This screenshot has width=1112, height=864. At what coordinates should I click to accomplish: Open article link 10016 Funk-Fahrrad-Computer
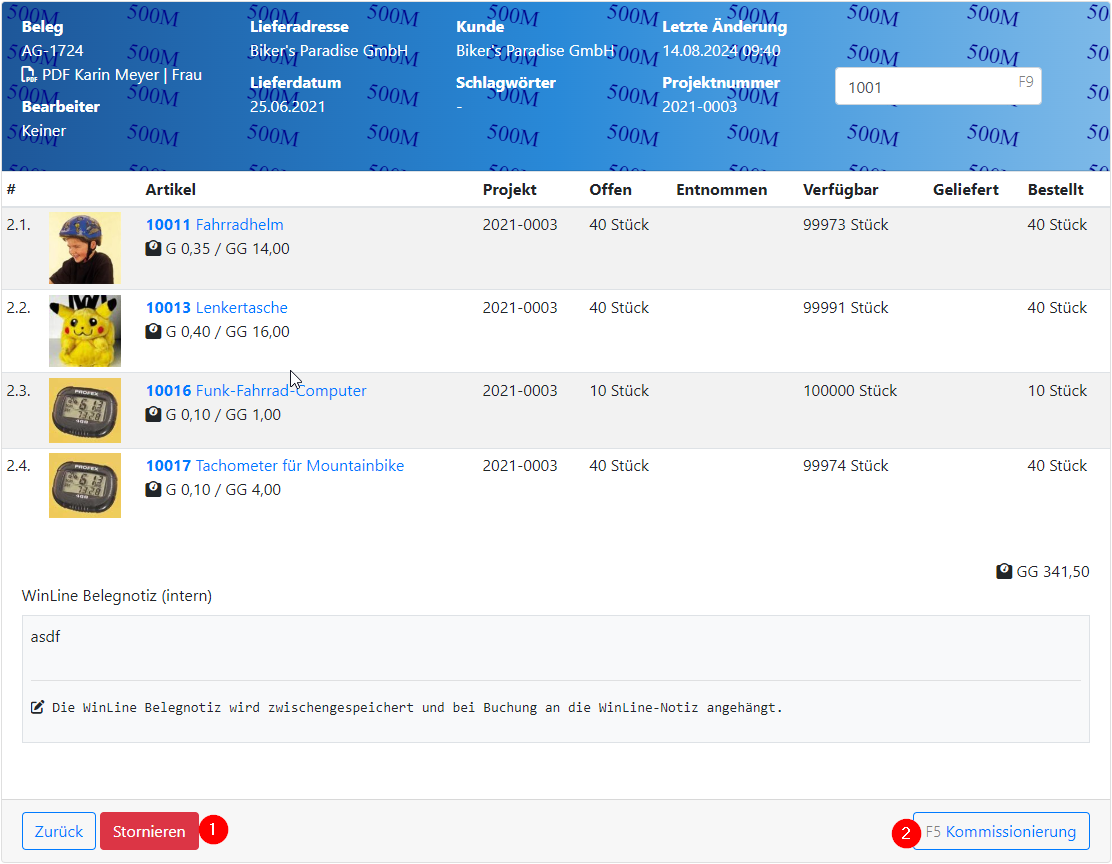pyautogui.click(x=256, y=391)
